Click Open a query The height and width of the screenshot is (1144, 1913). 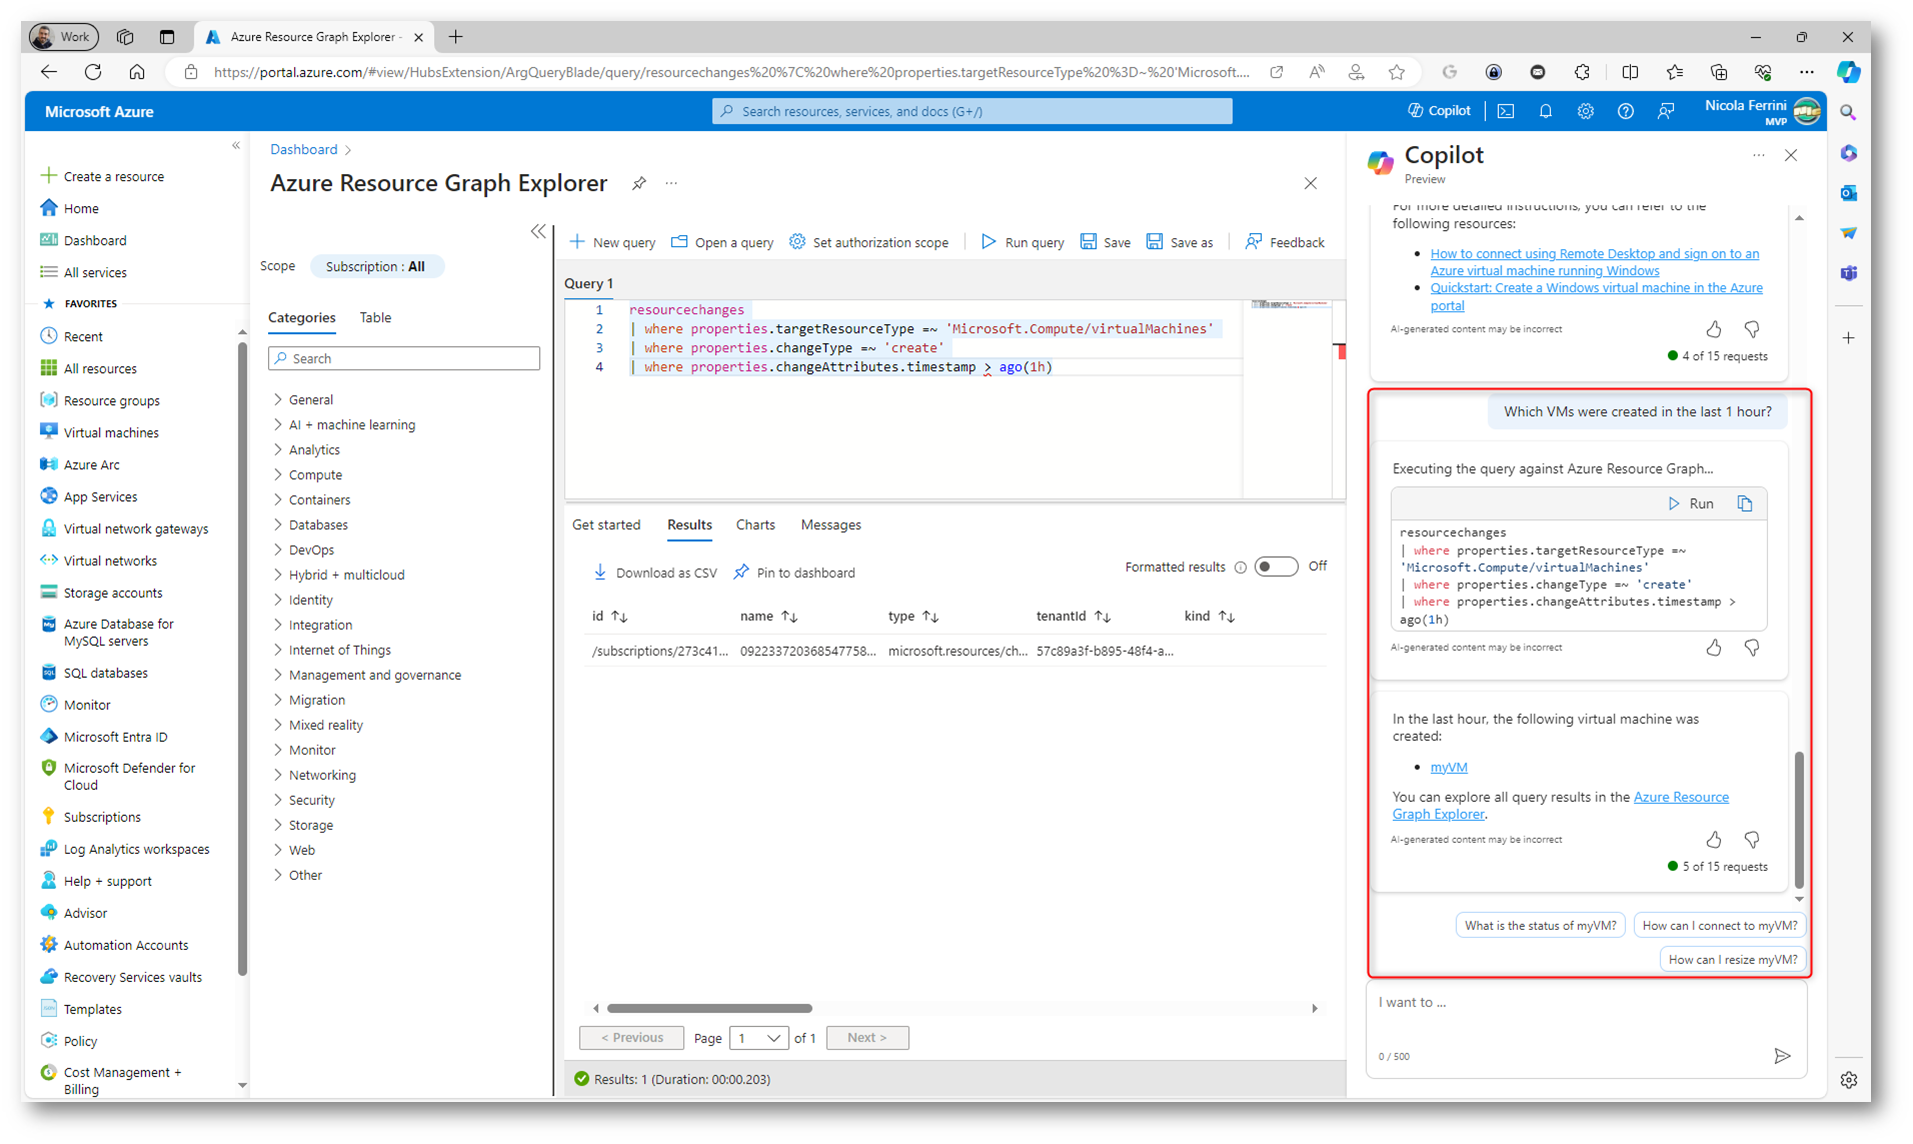click(722, 242)
